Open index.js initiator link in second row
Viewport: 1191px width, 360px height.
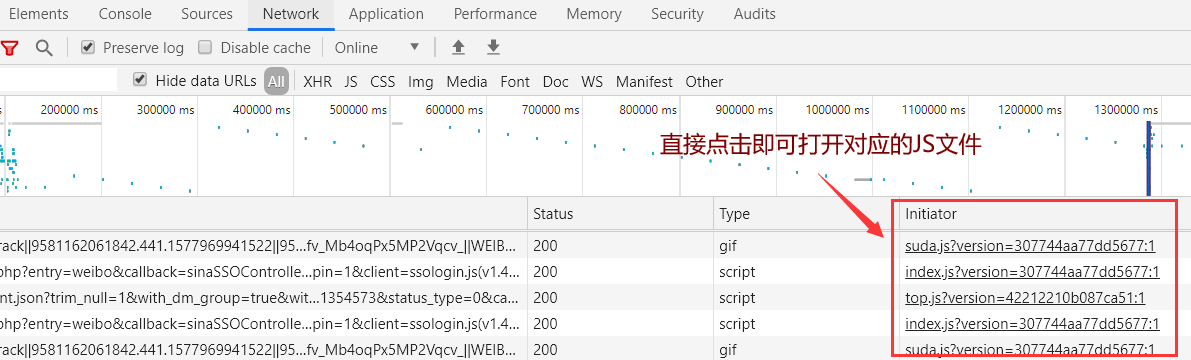1032,272
